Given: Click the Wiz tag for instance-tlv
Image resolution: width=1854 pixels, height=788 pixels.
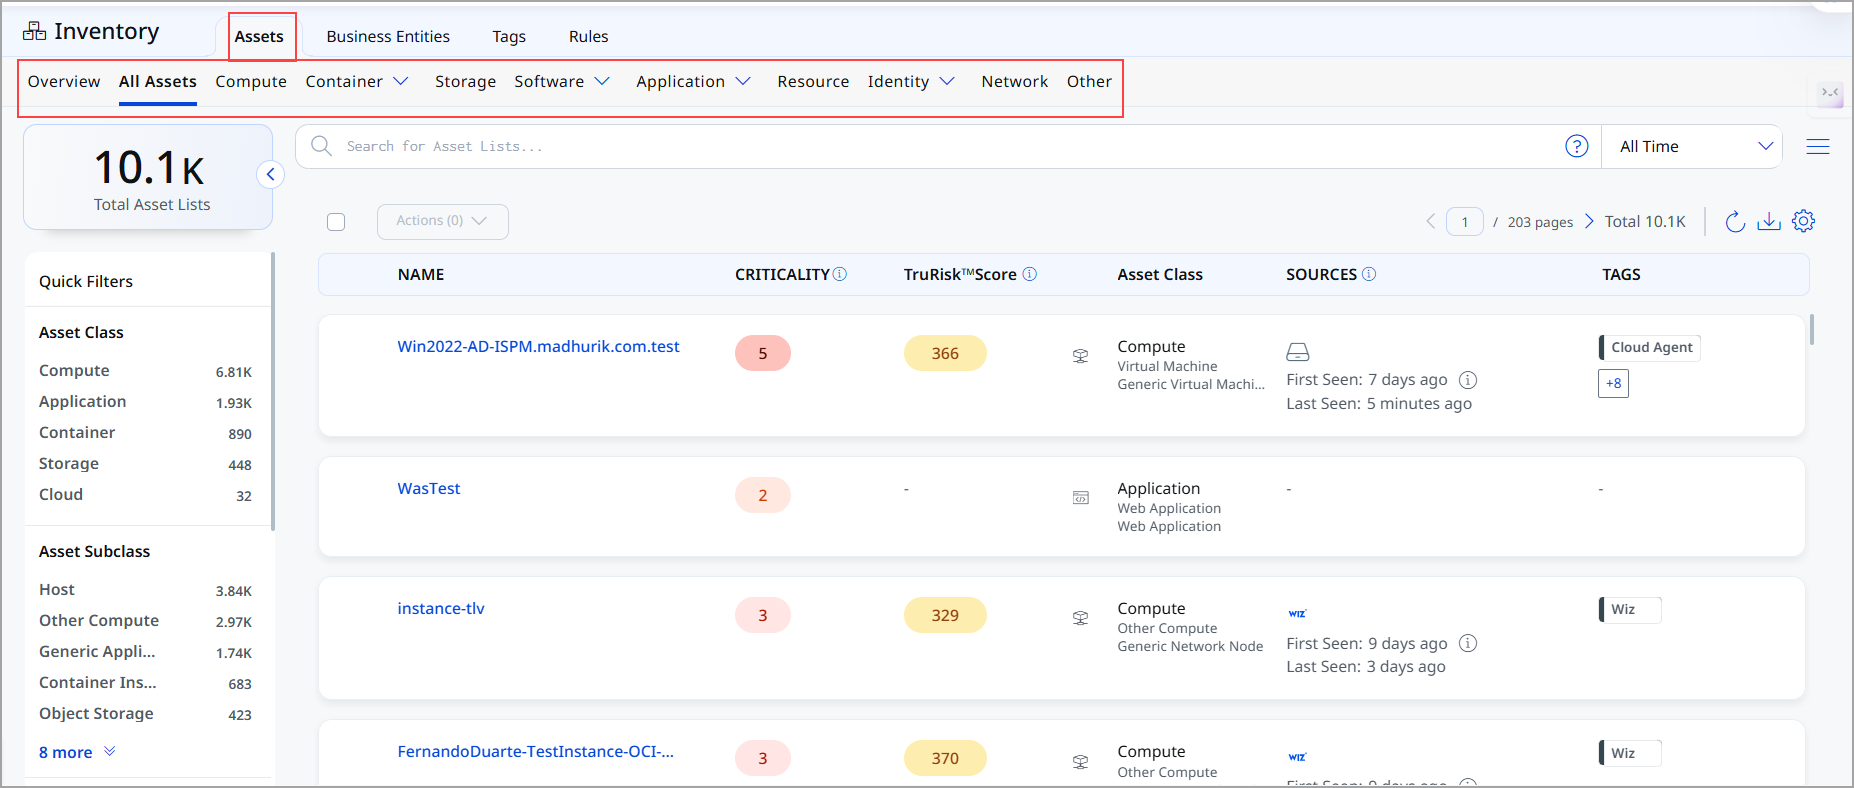Looking at the screenshot, I should (x=1630, y=609).
